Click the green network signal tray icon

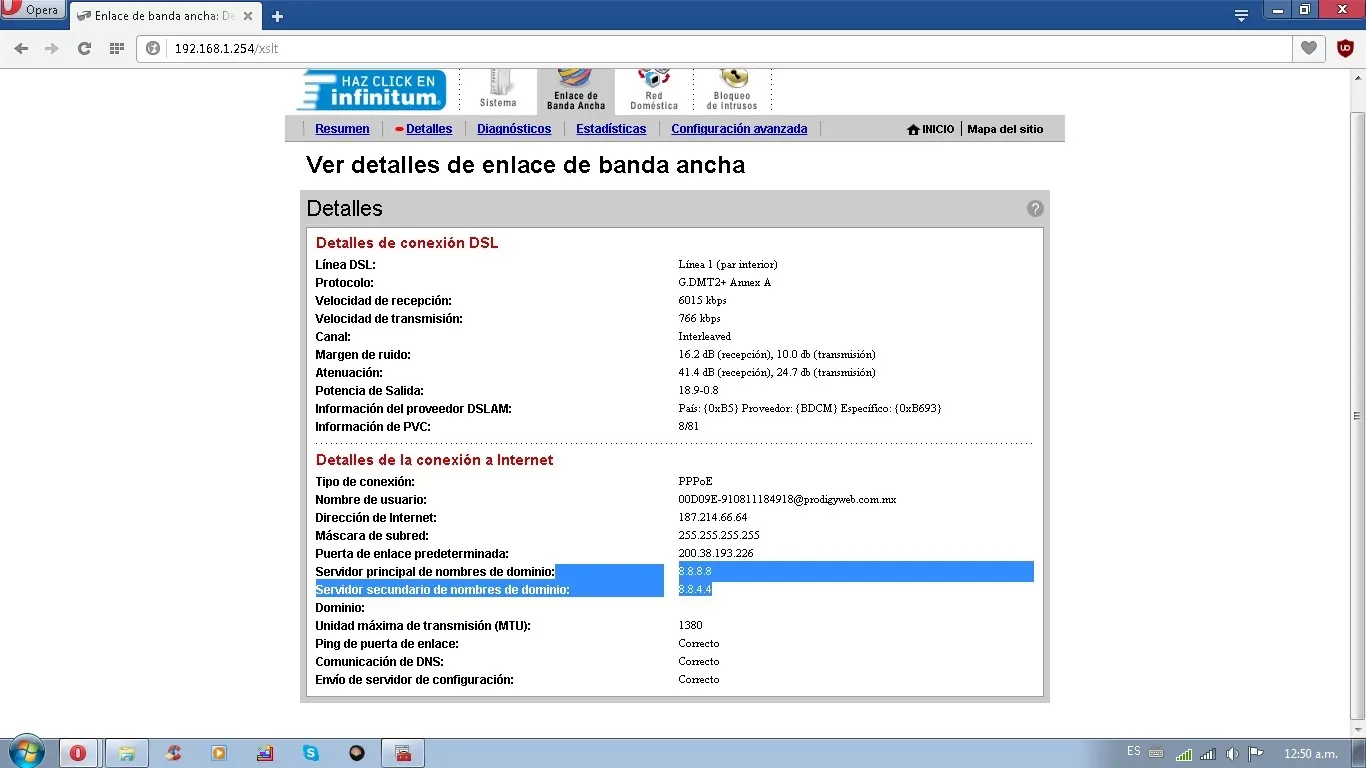[x=1184, y=753]
